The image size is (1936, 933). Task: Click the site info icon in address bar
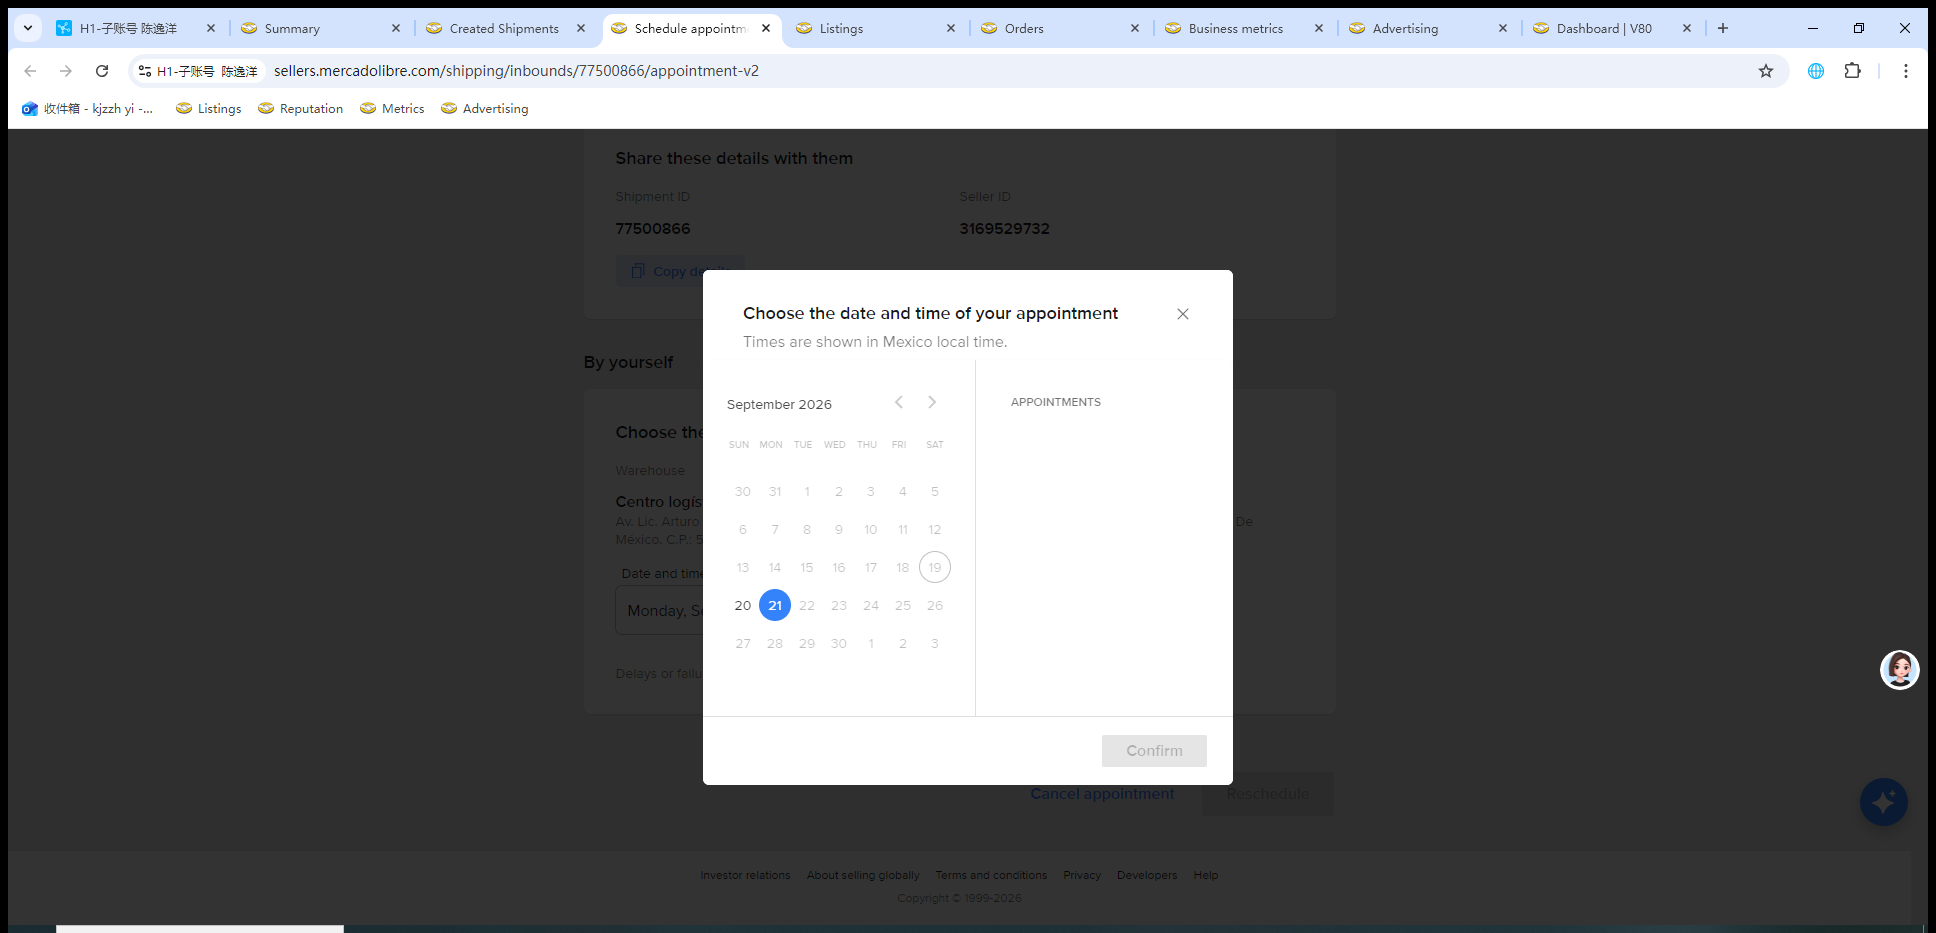pyautogui.click(x=145, y=71)
